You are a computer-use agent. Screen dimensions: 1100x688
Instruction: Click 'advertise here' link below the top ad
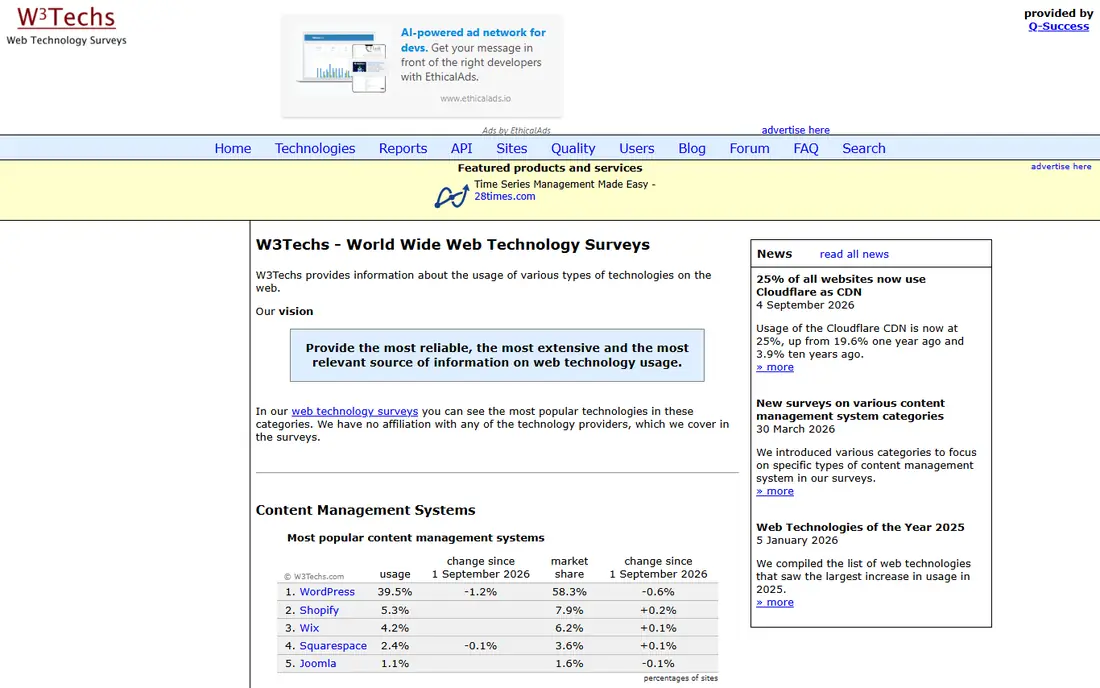(796, 130)
